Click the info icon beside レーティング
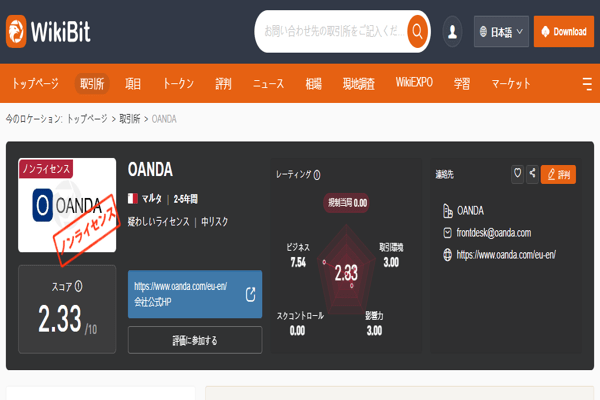The image size is (600, 400). (317, 175)
